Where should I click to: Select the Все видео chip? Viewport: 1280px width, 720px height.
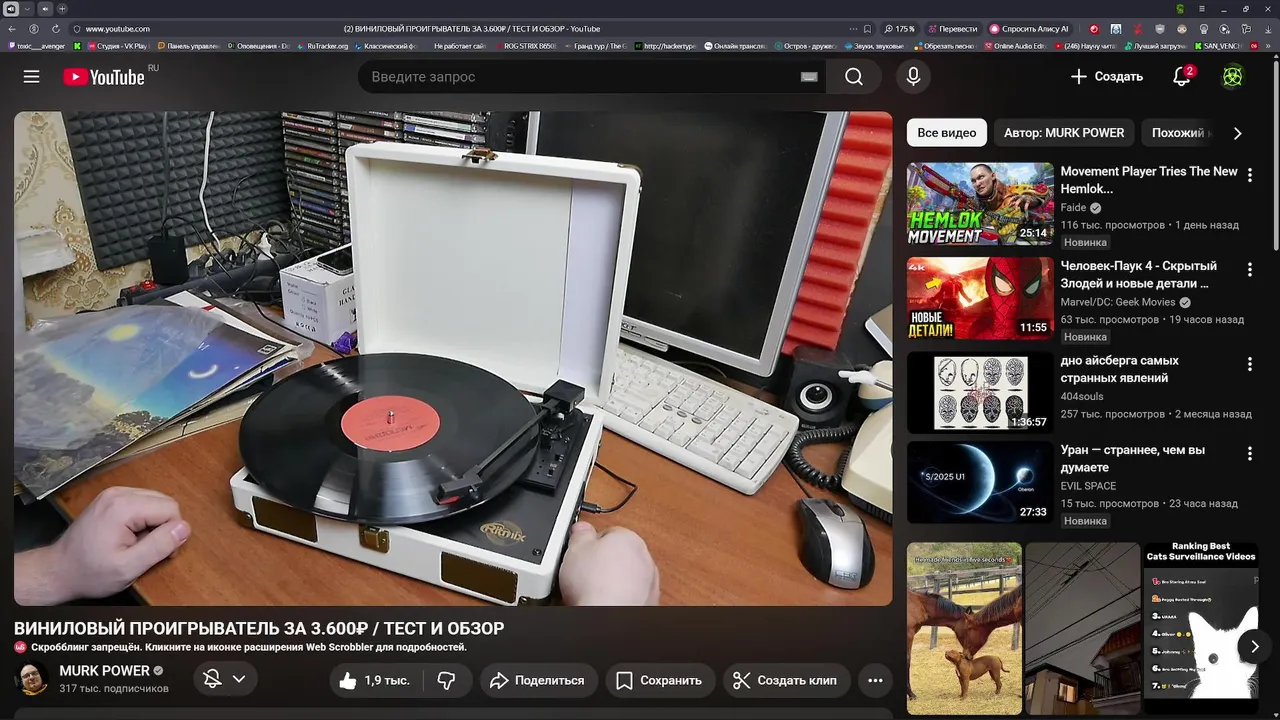pyautogui.click(x=946, y=133)
